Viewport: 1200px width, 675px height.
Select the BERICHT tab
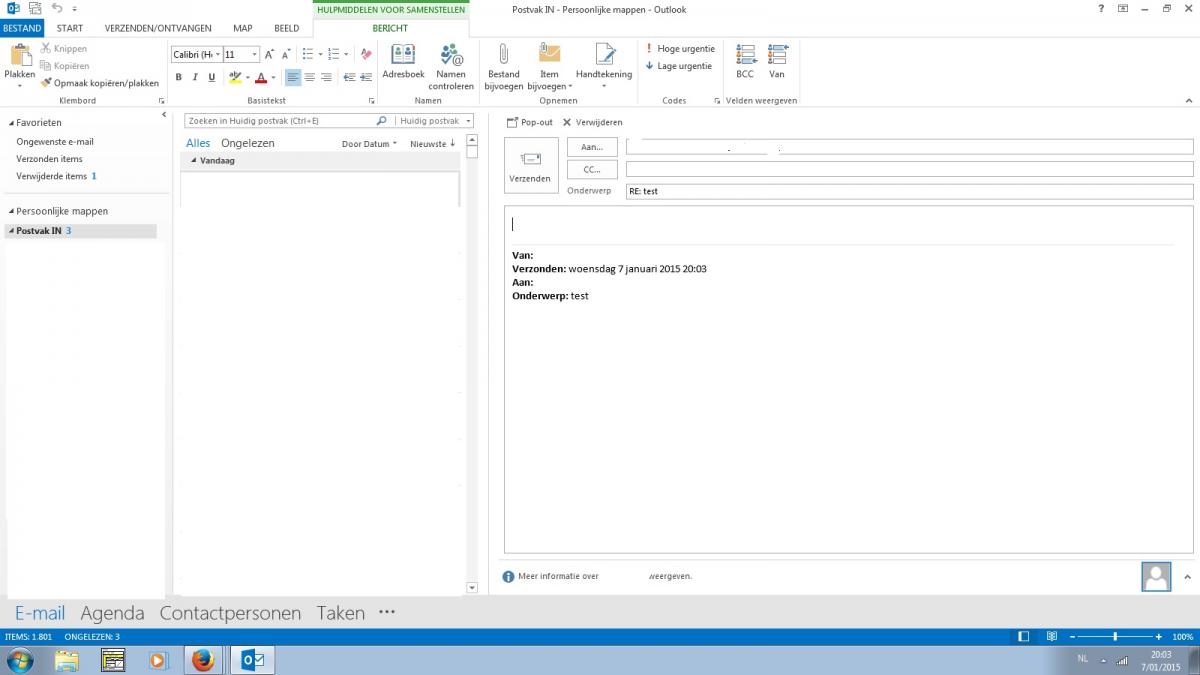point(390,28)
